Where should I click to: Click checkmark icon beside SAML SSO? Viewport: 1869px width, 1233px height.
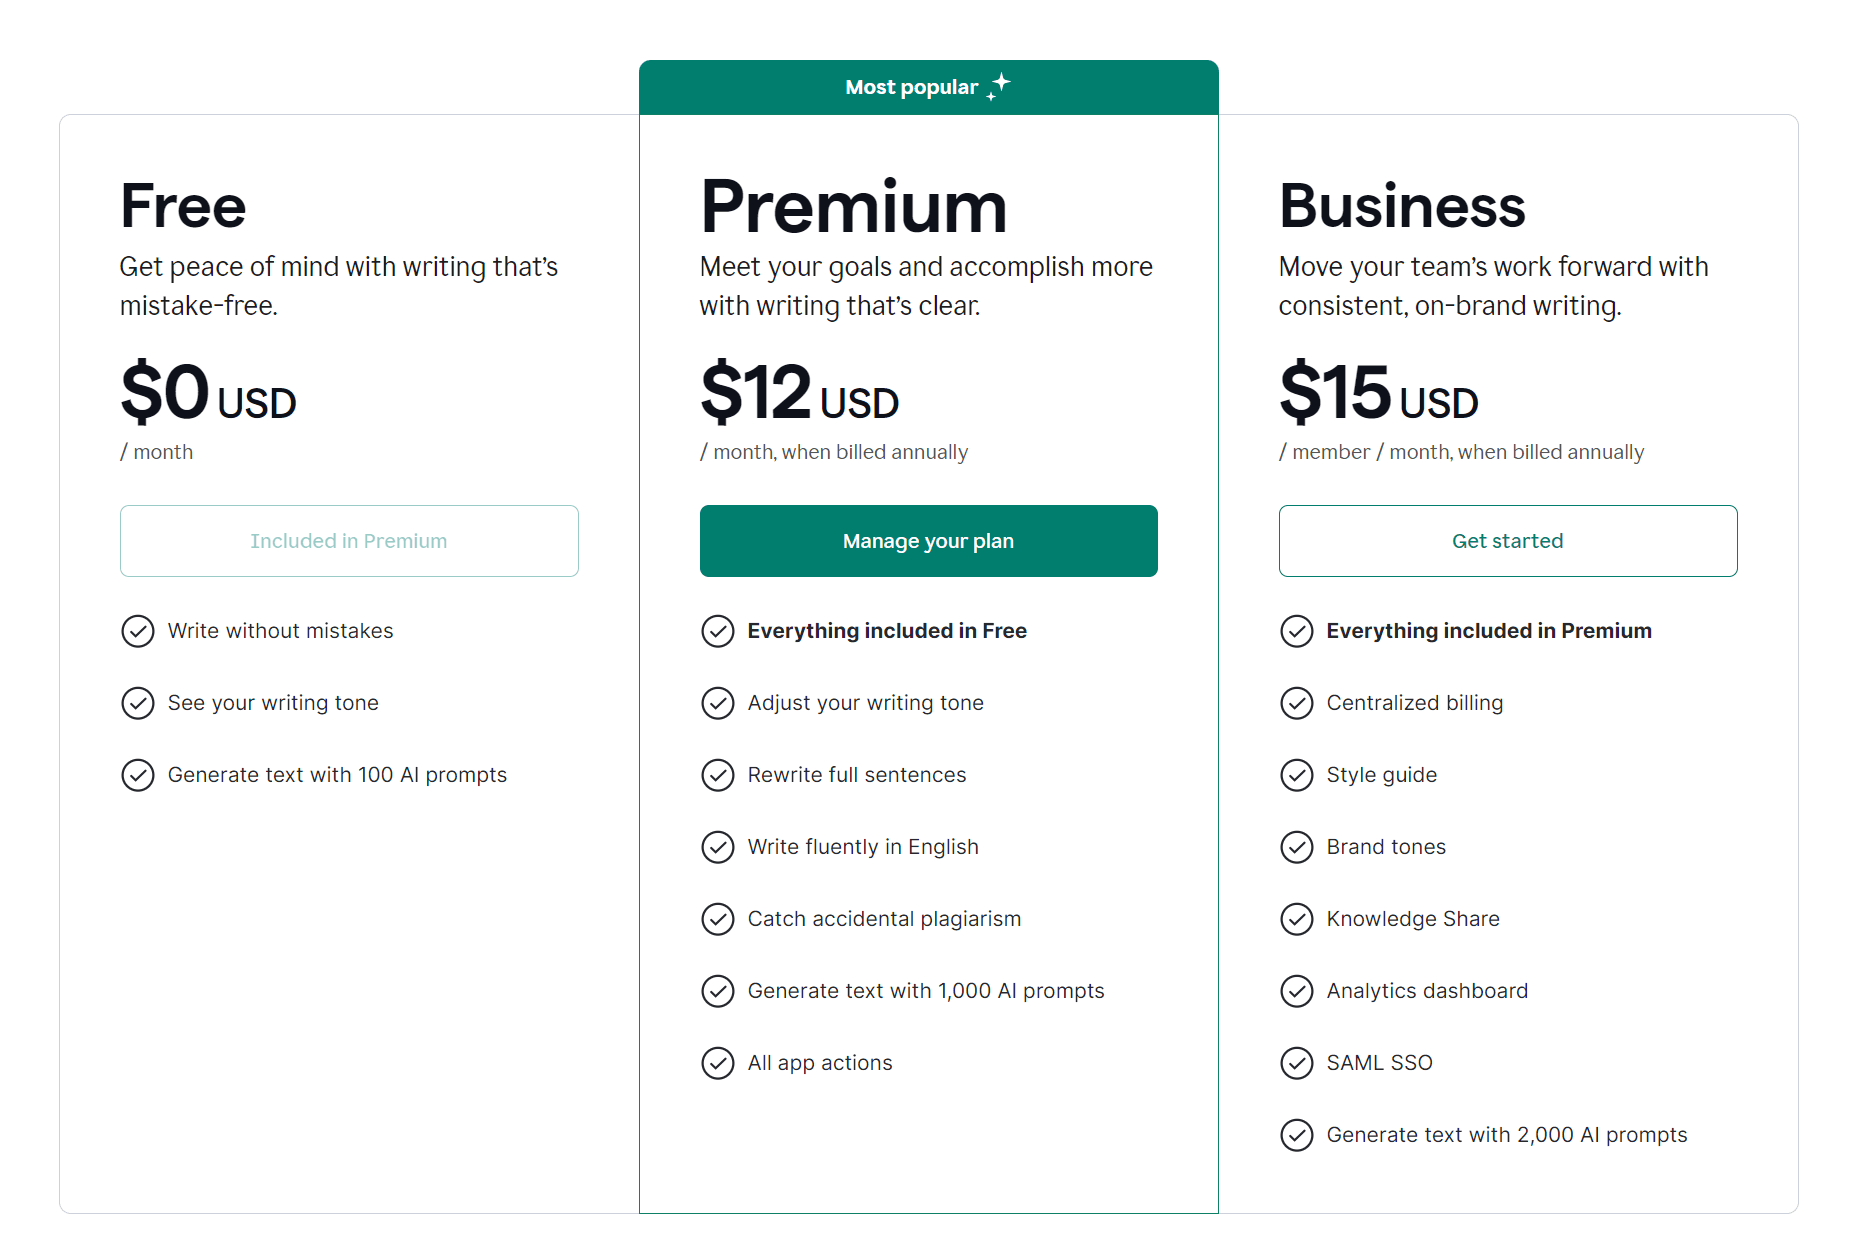pos(1297,1063)
